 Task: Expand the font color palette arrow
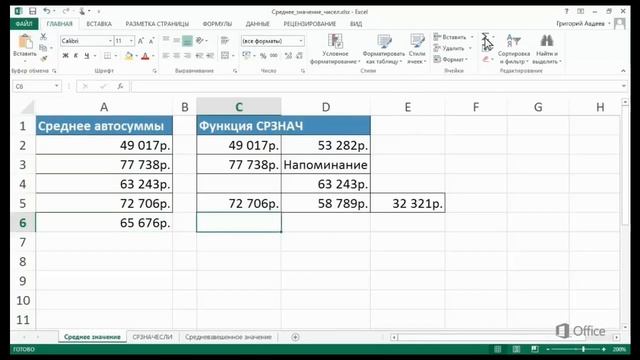153,56
